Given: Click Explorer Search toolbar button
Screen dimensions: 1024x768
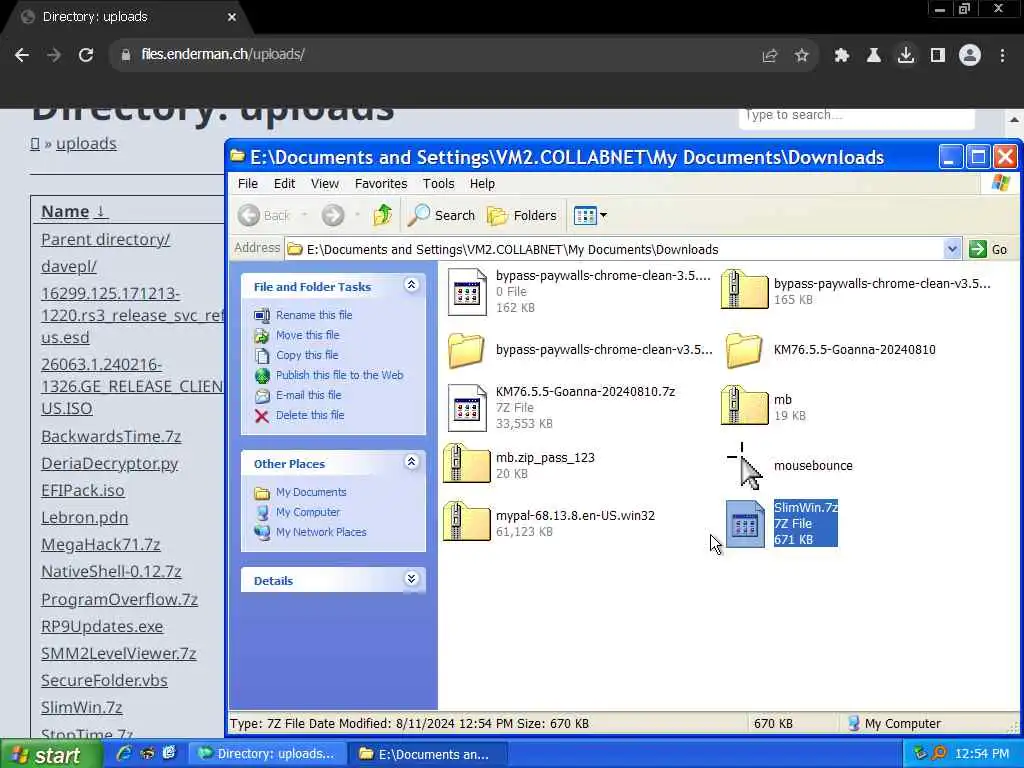Looking at the screenshot, I should (x=441, y=215).
